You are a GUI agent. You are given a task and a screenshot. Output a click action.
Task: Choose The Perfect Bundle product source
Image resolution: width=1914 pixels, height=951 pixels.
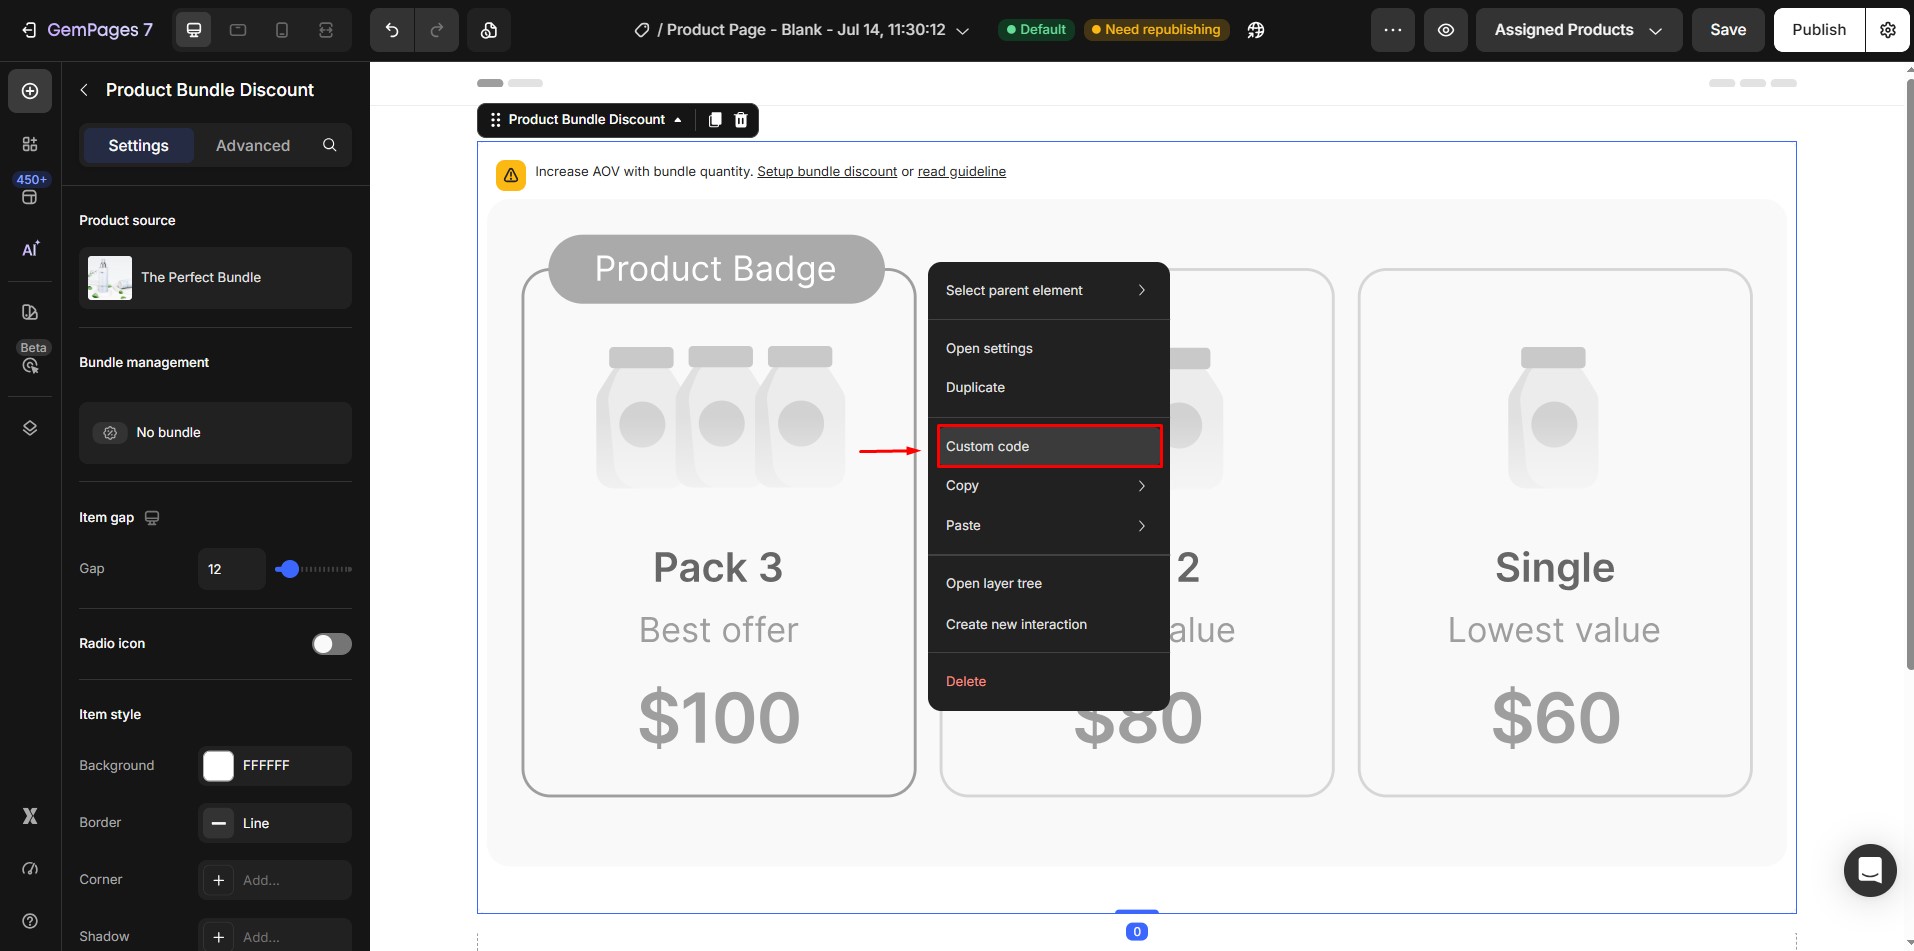coord(215,278)
